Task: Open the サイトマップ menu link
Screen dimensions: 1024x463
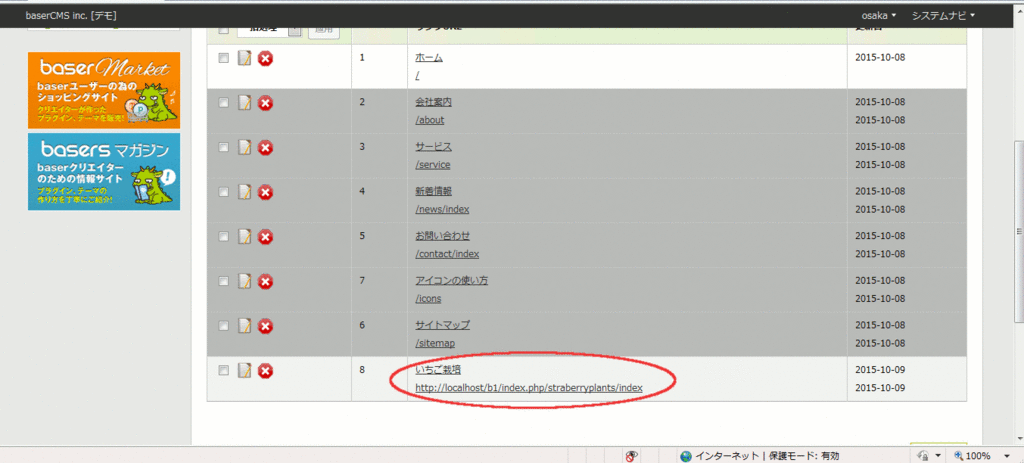Action: coord(443,325)
